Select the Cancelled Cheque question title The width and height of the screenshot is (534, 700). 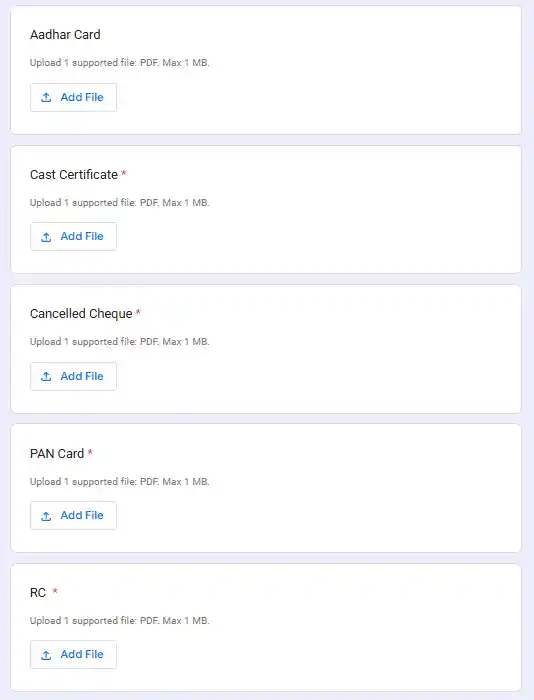pos(81,314)
